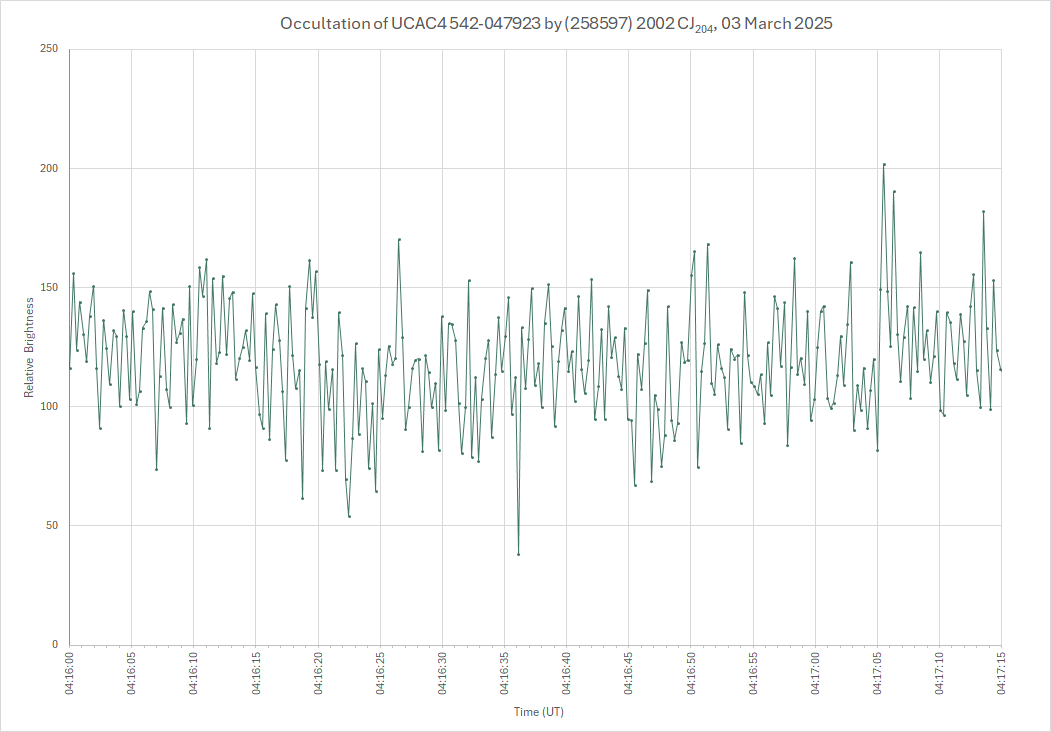Screen dimensions: 1051x732
Task: Click the 04:16:20 time axis label
Action: pyautogui.click(x=318, y=673)
